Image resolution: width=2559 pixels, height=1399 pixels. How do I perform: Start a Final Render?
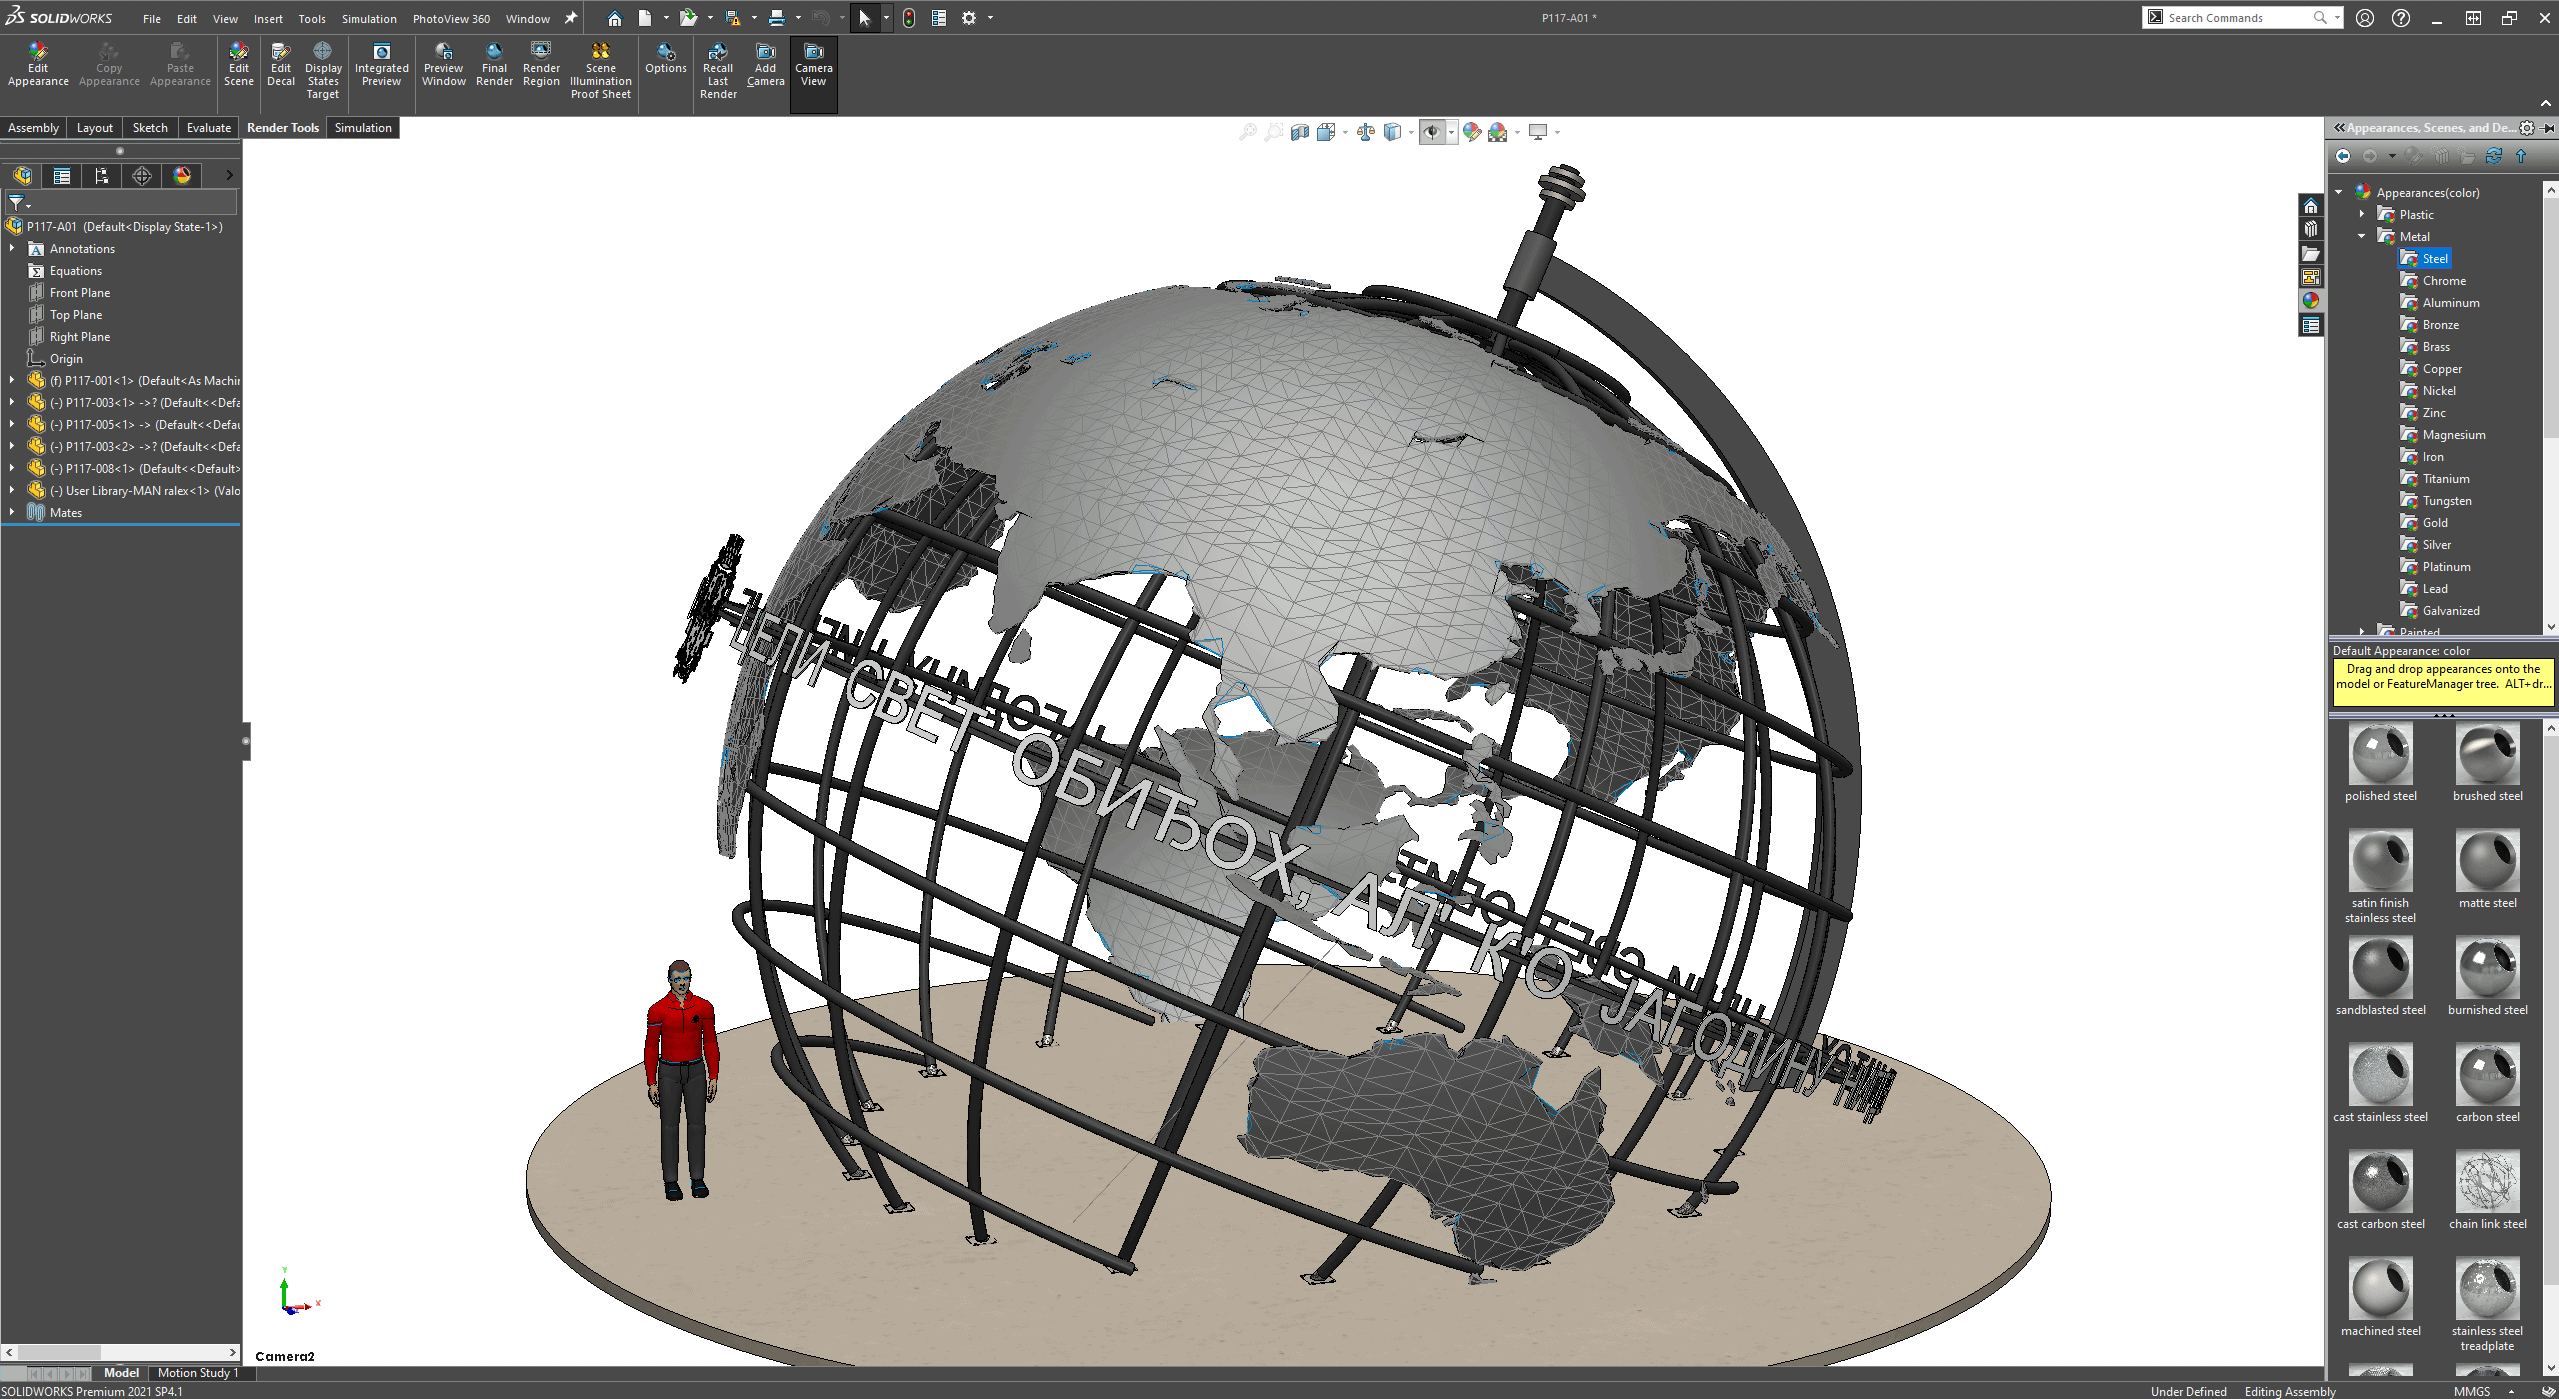(x=494, y=65)
